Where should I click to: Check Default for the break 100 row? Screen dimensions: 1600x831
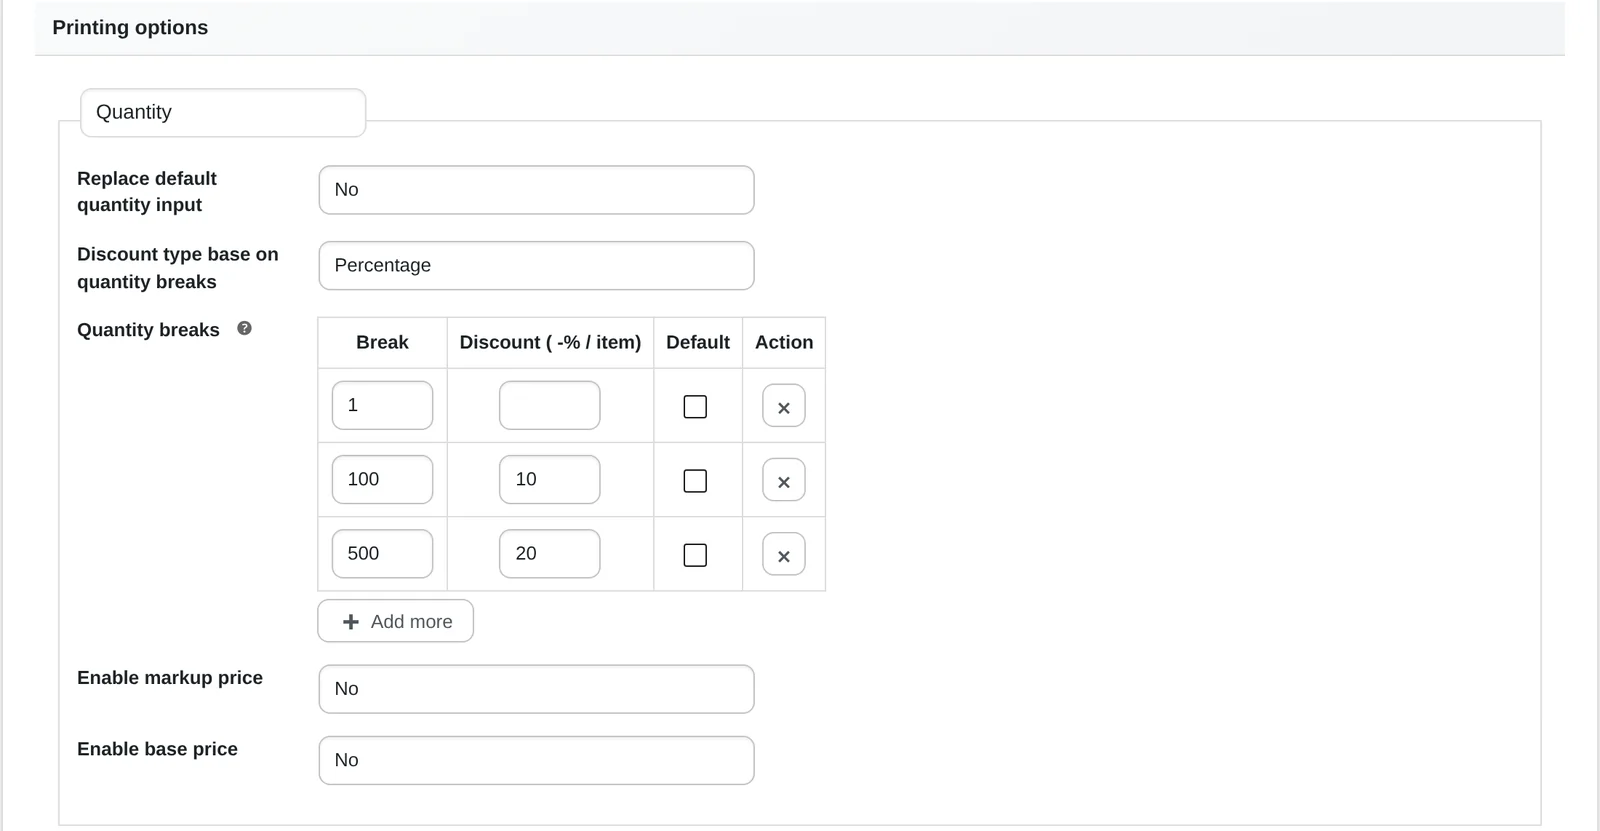[695, 480]
